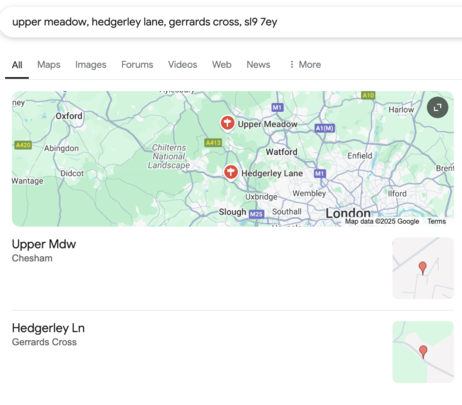Open the Upper Mdw Chesham result
The height and width of the screenshot is (405, 462).
point(44,250)
